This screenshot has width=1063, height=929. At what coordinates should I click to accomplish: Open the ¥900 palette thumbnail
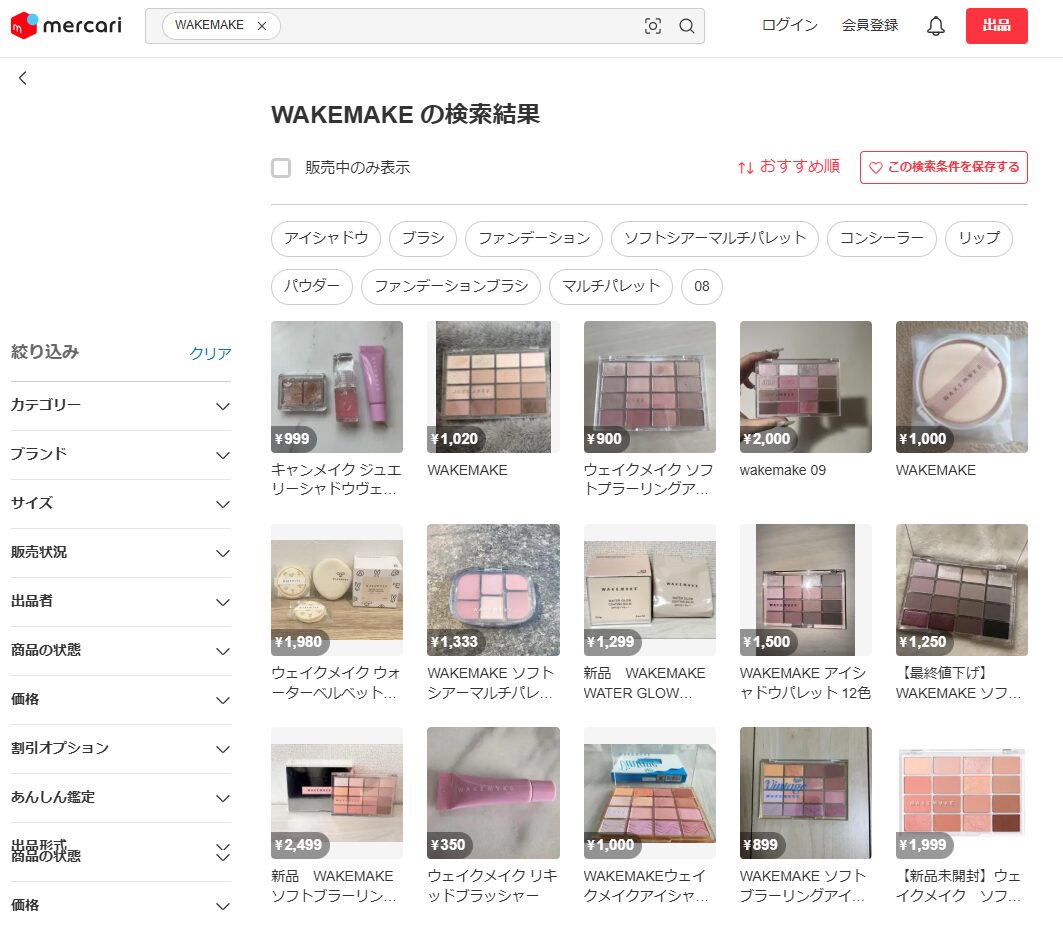pyautogui.click(x=649, y=387)
